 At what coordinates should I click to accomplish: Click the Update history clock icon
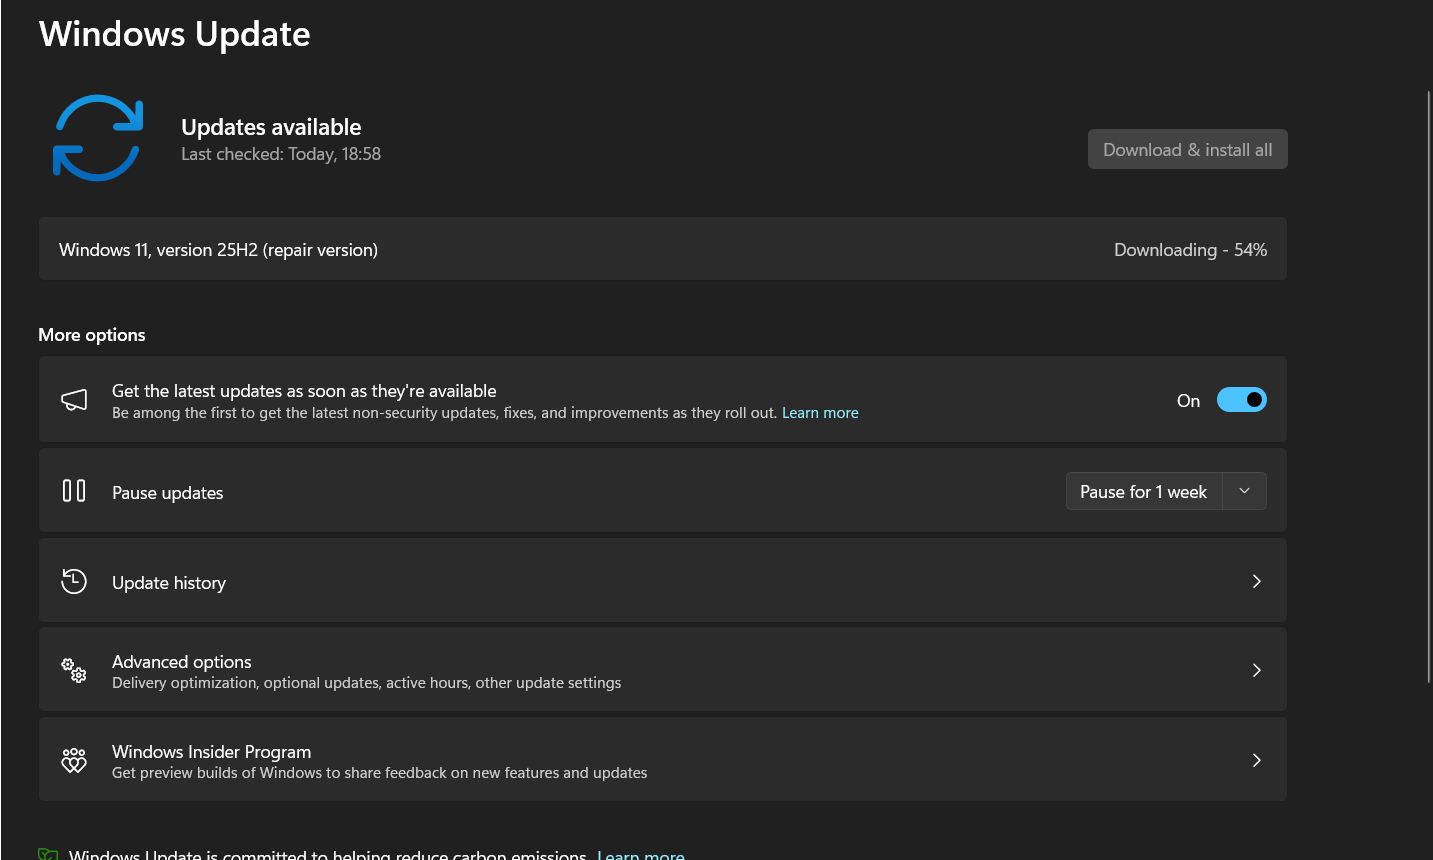pyautogui.click(x=74, y=581)
